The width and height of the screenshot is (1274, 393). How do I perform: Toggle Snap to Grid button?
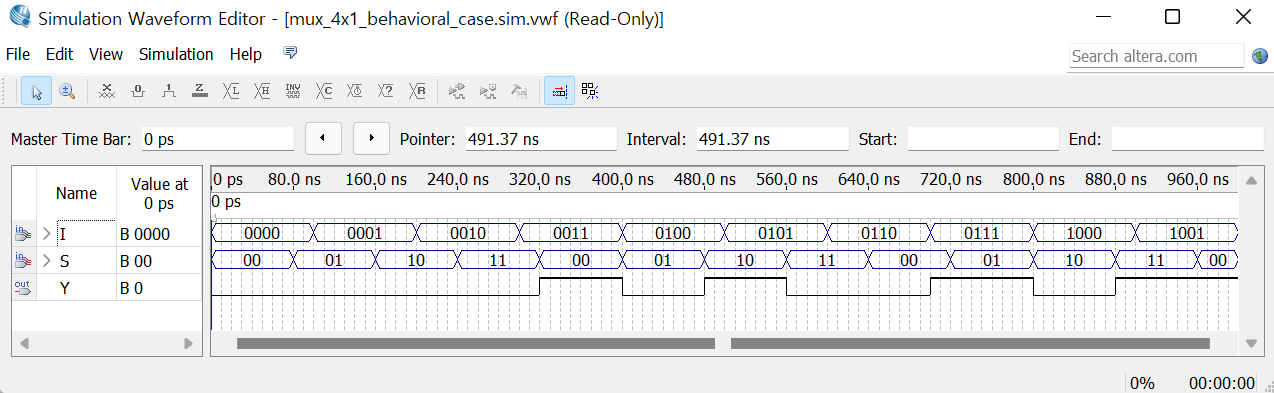click(x=590, y=91)
